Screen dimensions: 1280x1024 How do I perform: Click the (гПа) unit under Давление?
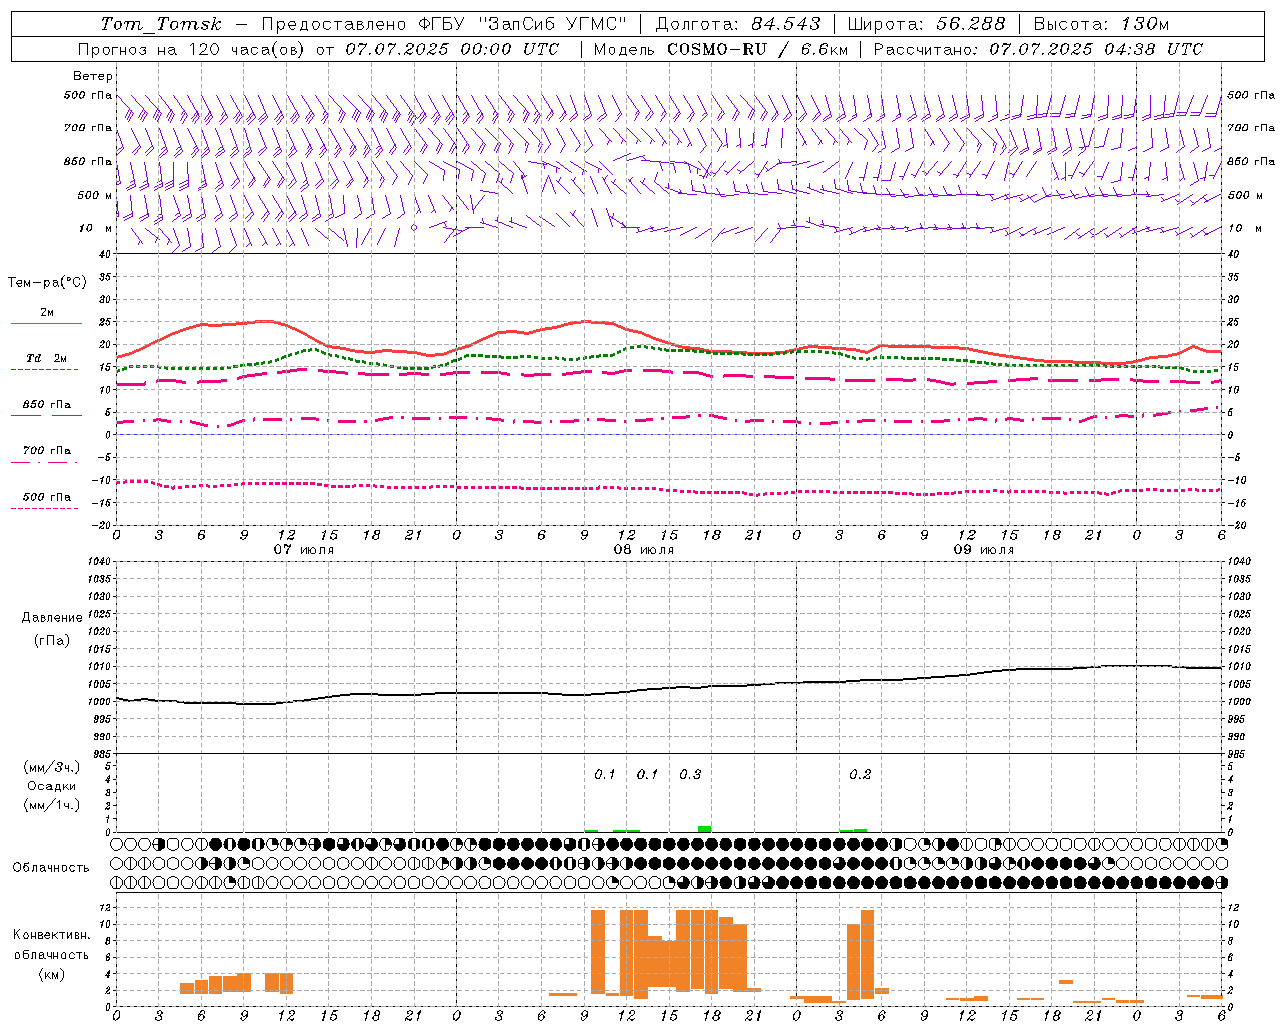[52, 641]
